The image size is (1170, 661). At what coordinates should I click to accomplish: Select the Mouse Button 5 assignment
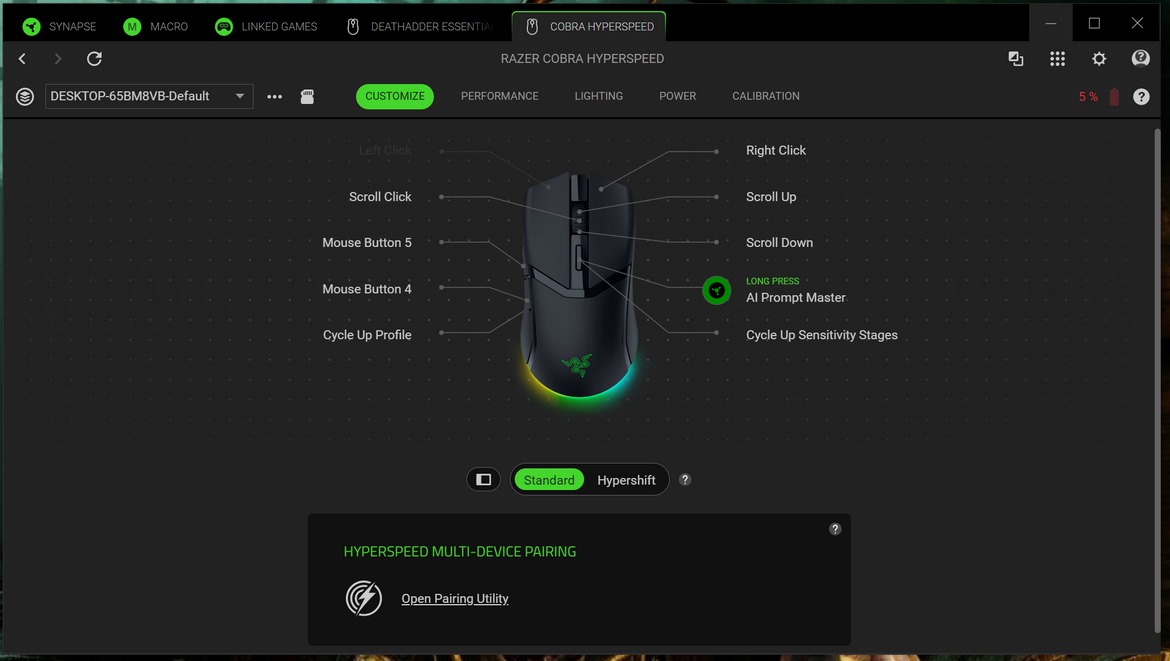coord(367,242)
